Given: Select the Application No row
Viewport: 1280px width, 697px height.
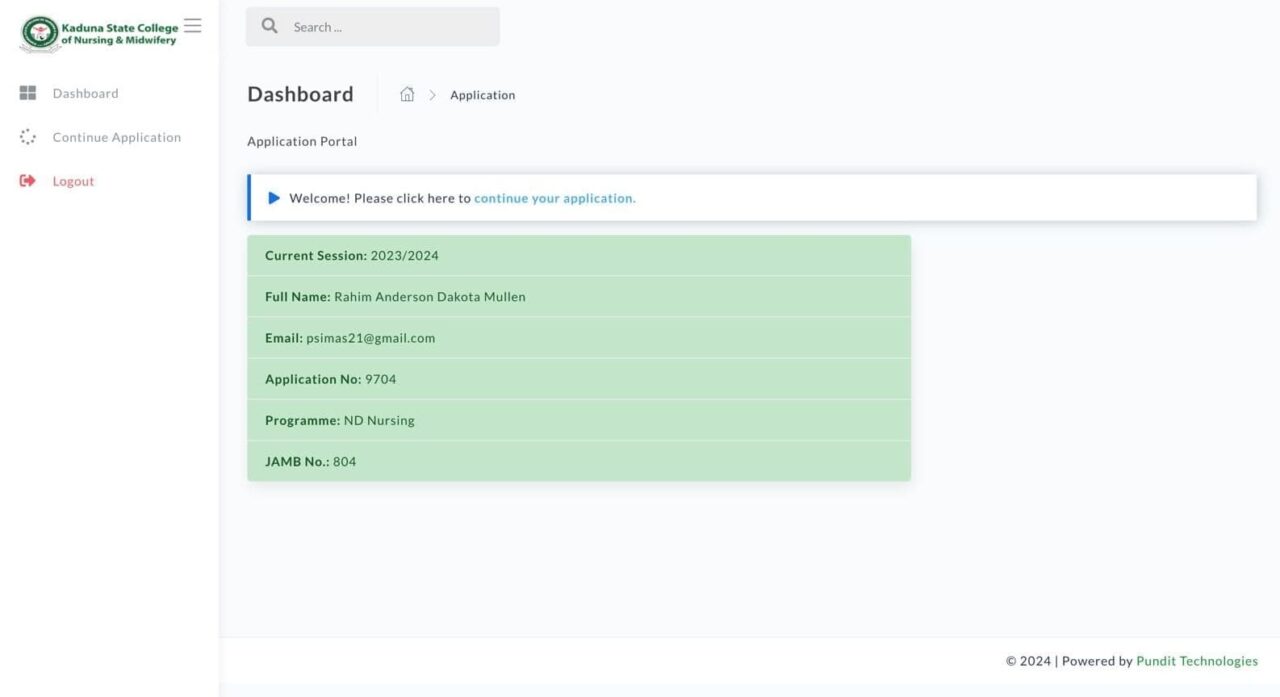Looking at the screenshot, I should (x=578, y=379).
